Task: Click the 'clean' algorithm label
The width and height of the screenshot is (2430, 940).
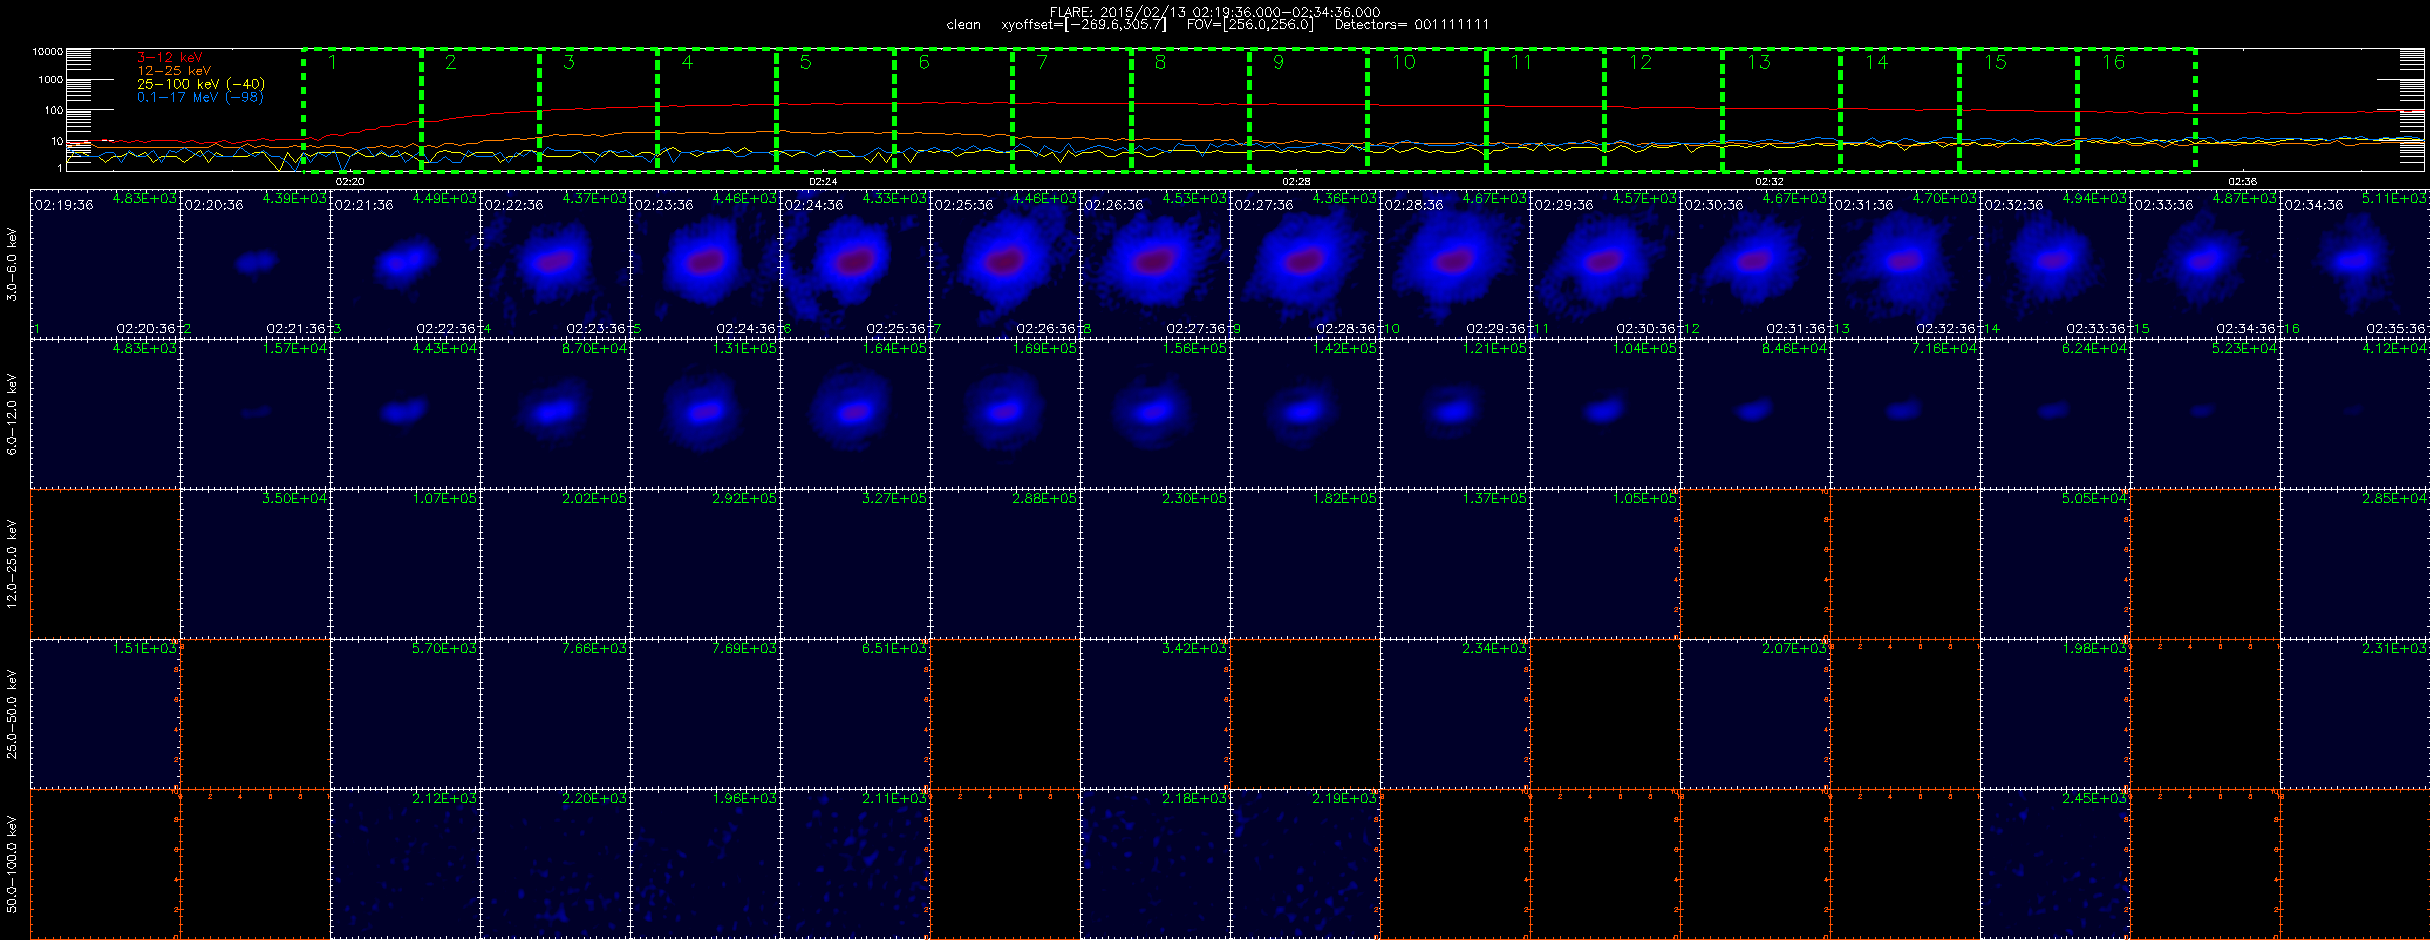Action: pos(964,25)
